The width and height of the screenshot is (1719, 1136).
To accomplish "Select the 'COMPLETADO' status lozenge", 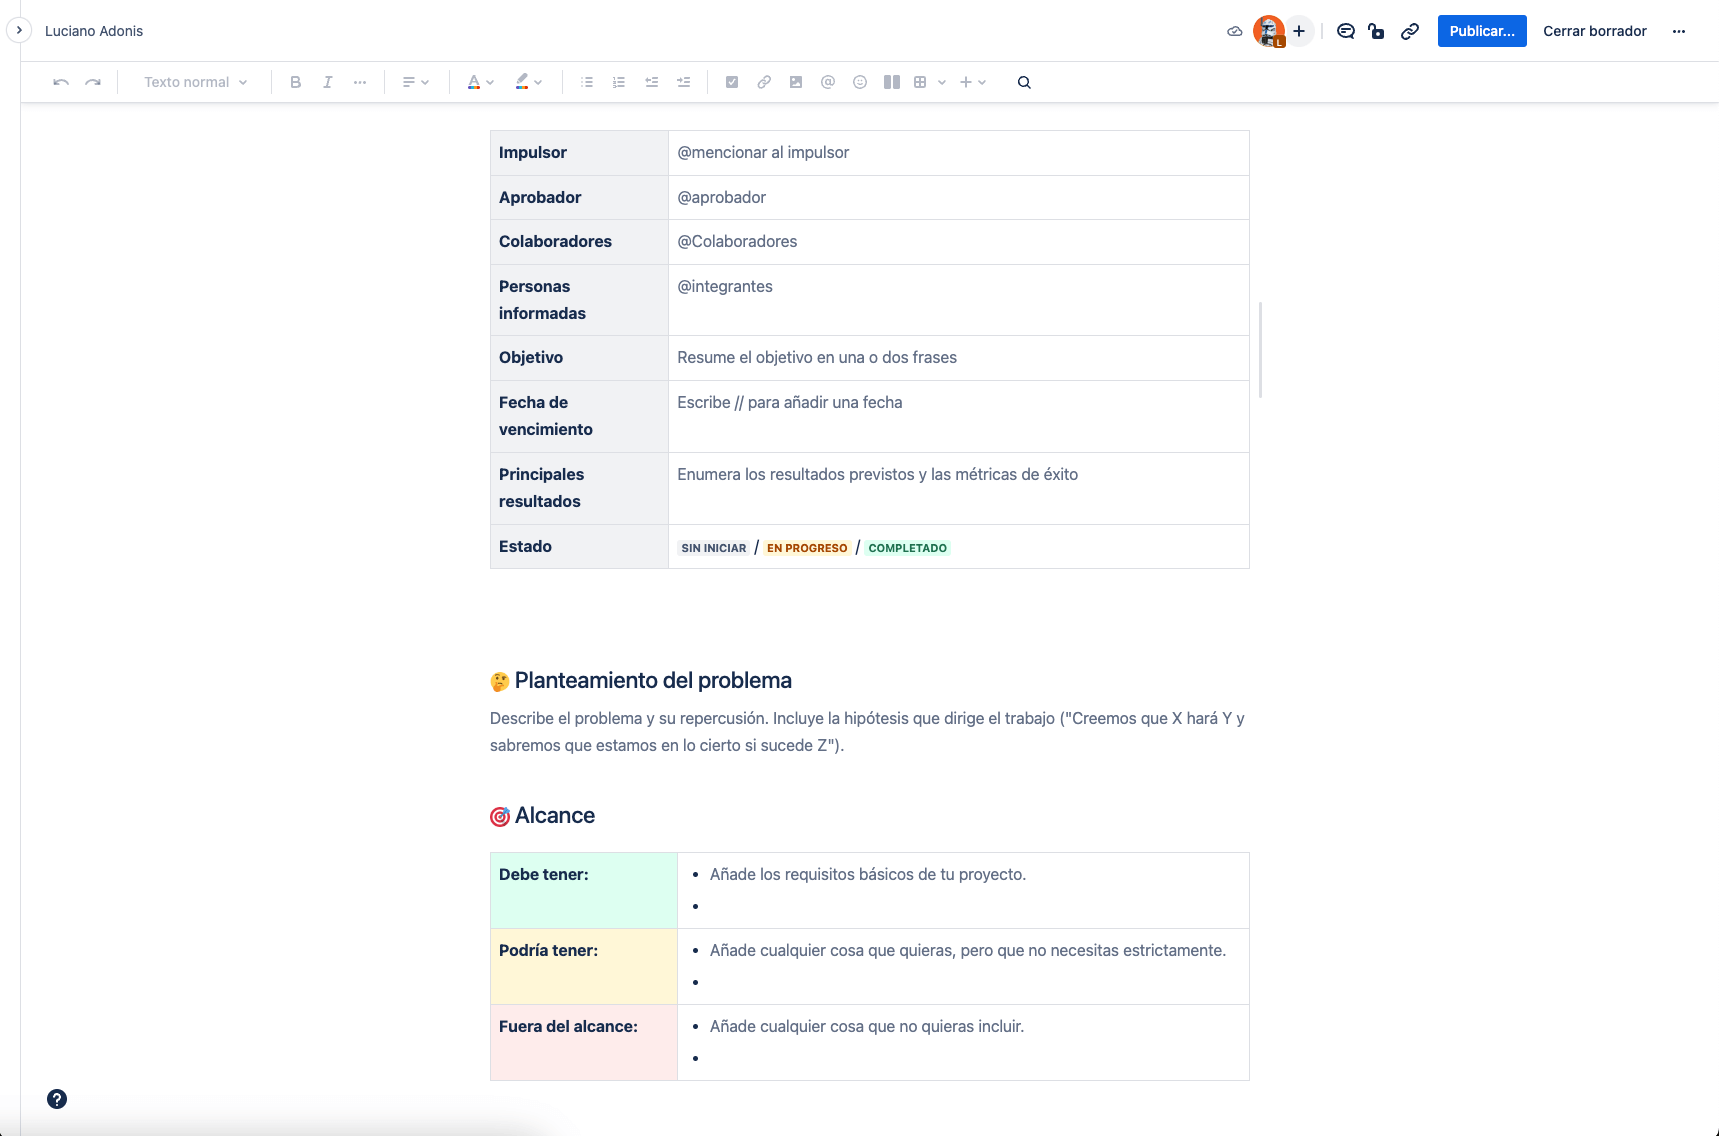I will click(906, 547).
